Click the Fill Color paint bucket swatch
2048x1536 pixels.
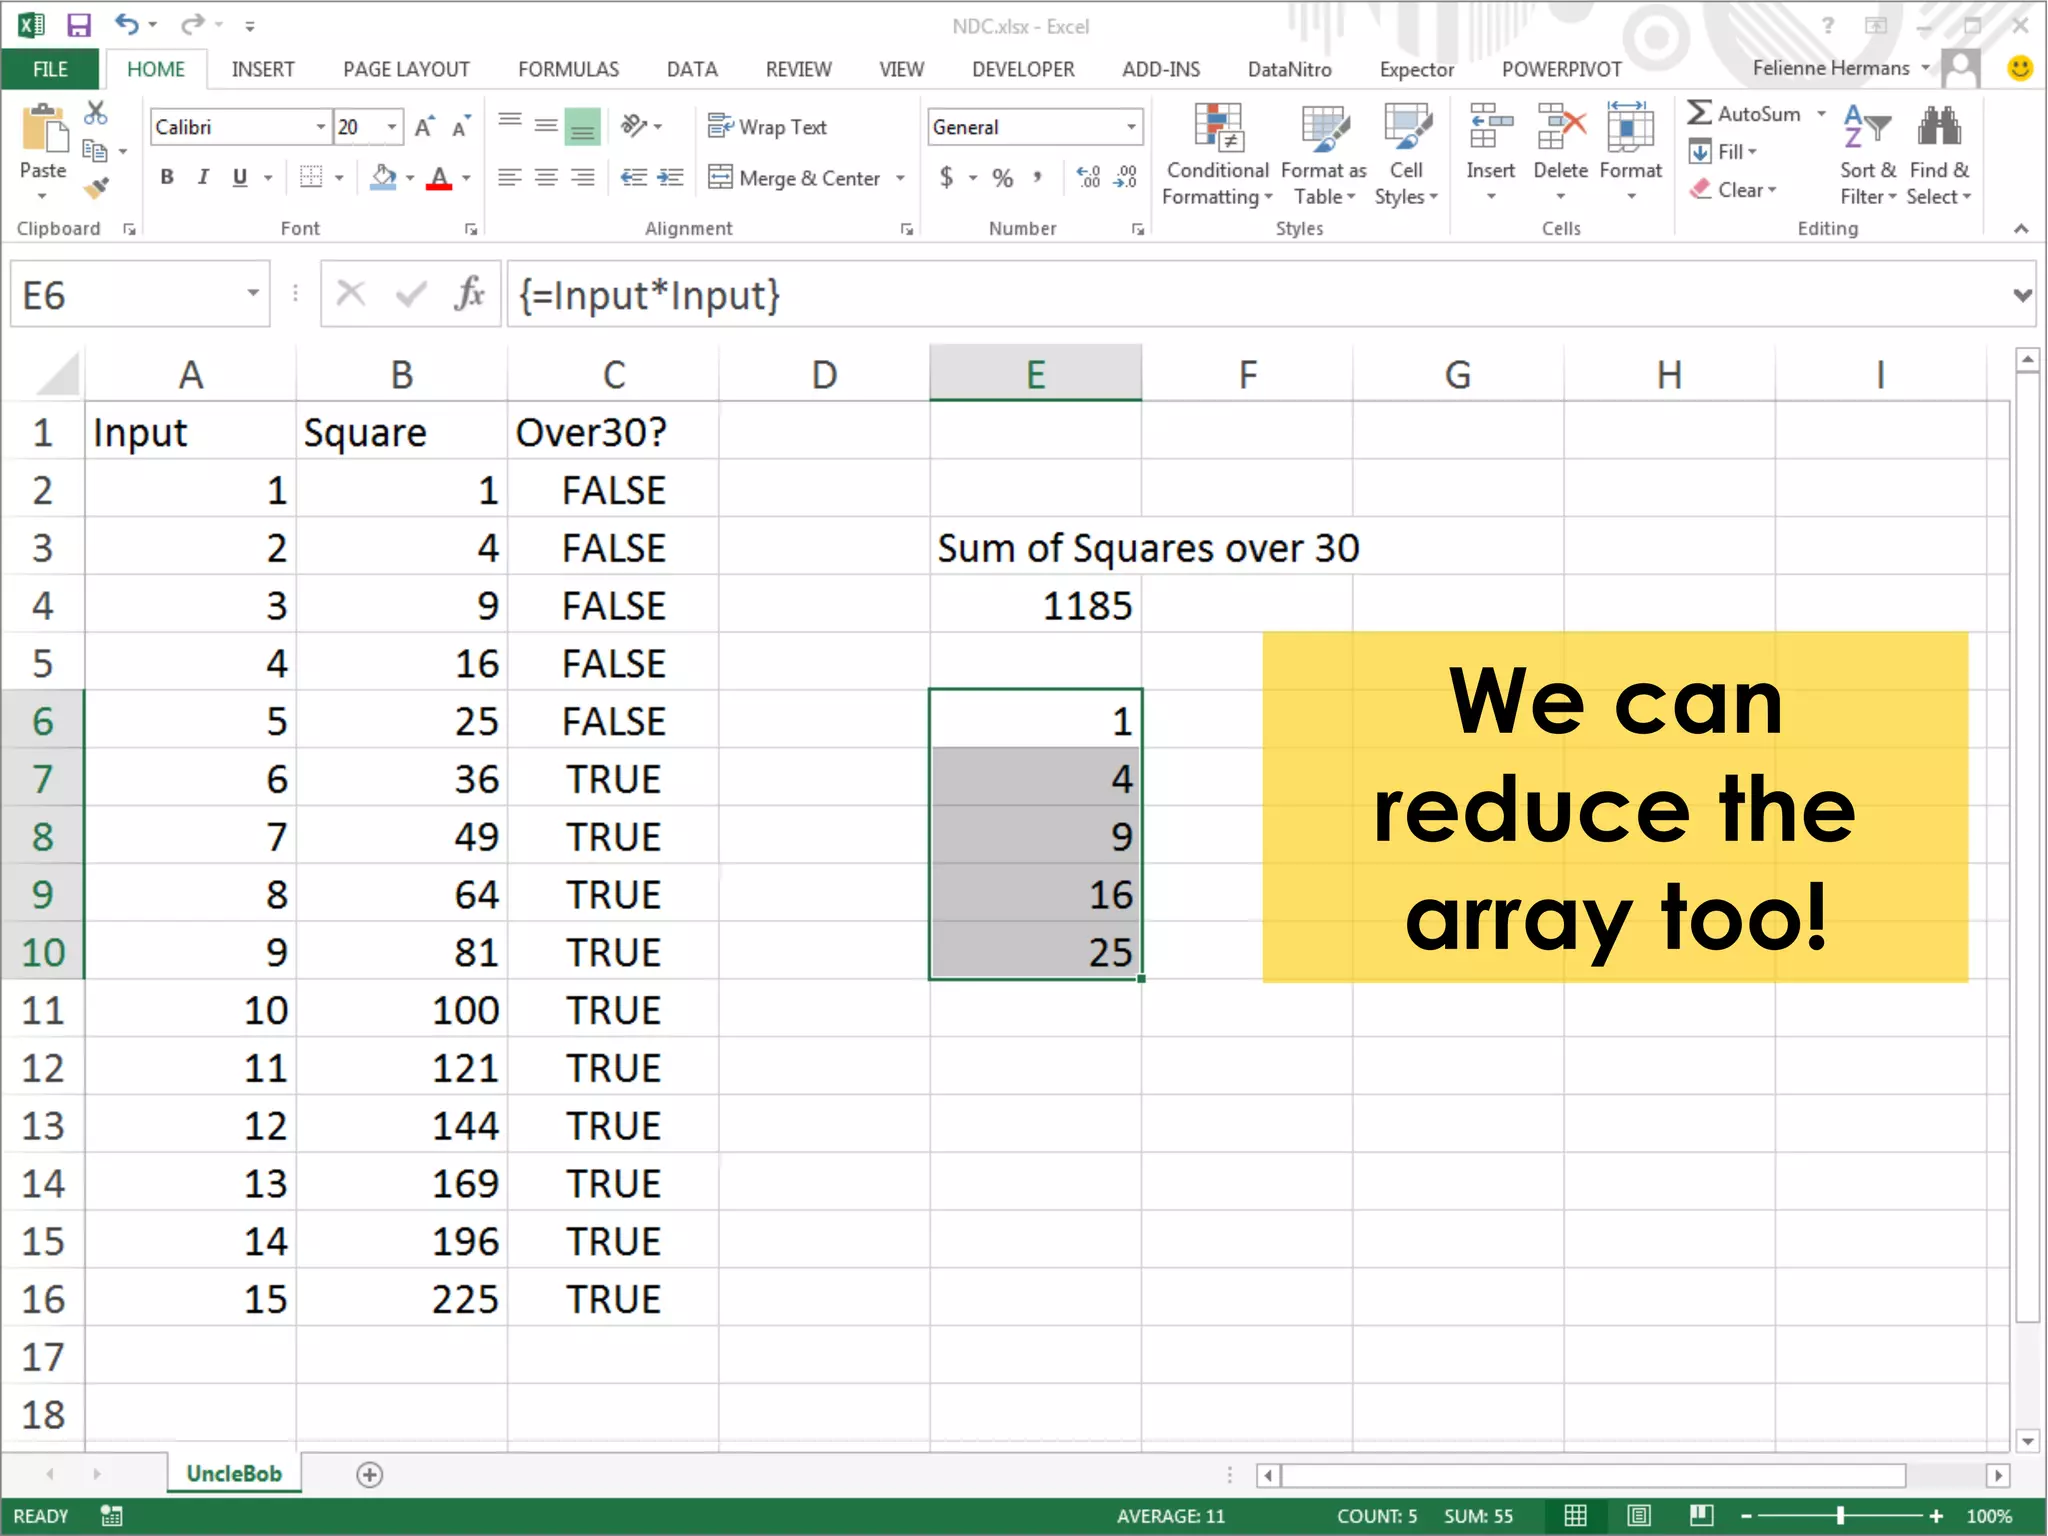tap(383, 178)
